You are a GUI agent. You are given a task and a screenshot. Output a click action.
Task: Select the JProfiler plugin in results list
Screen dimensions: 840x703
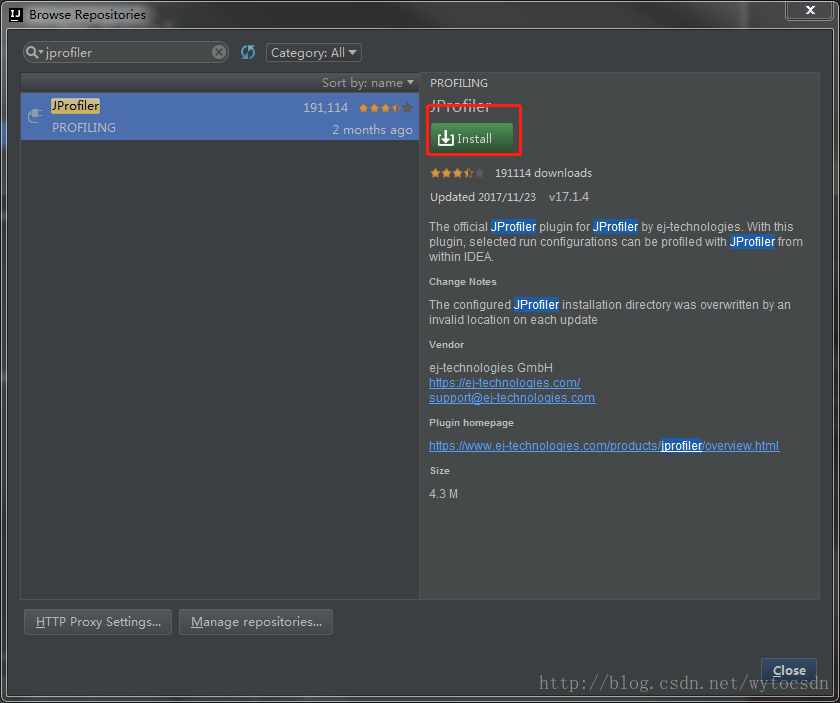(x=220, y=116)
